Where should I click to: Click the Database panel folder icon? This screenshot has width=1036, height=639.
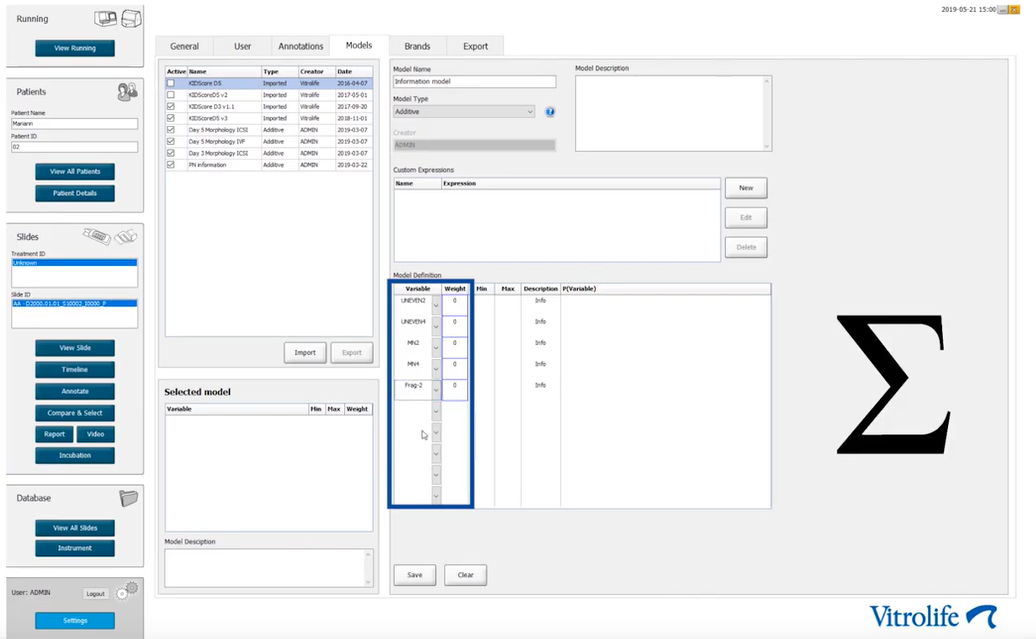[x=127, y=498]
